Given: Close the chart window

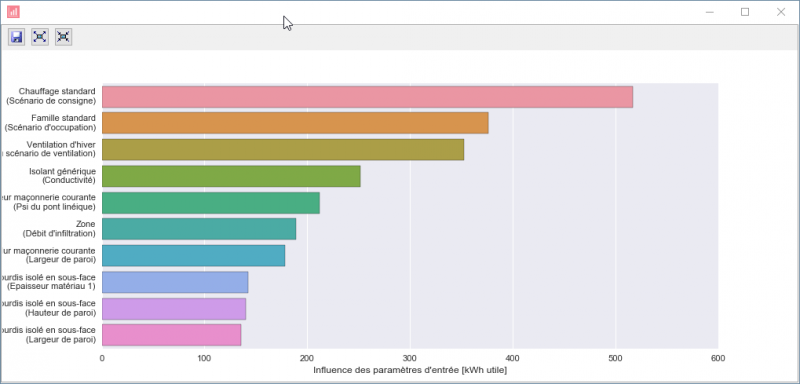Looking at the screenshot, I should pyautogui.click(x=781, y=12).
